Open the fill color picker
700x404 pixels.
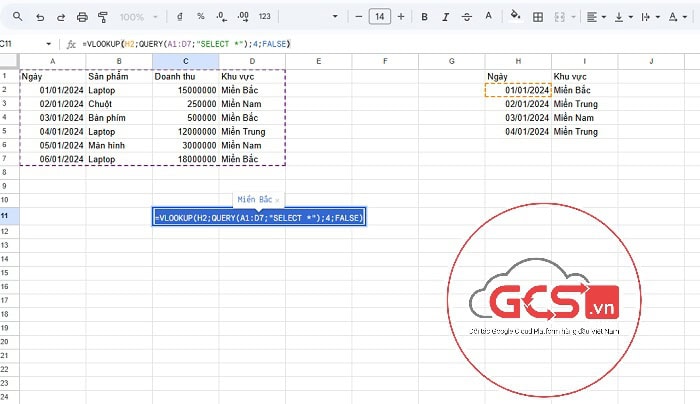[515, 17]
